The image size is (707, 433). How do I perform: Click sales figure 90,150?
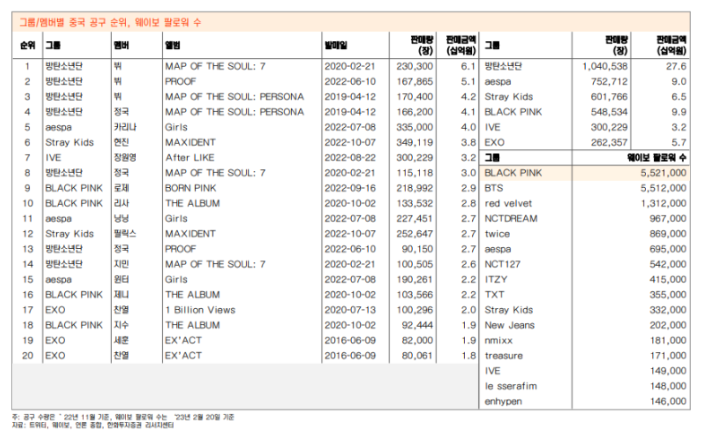coord(417,249)
